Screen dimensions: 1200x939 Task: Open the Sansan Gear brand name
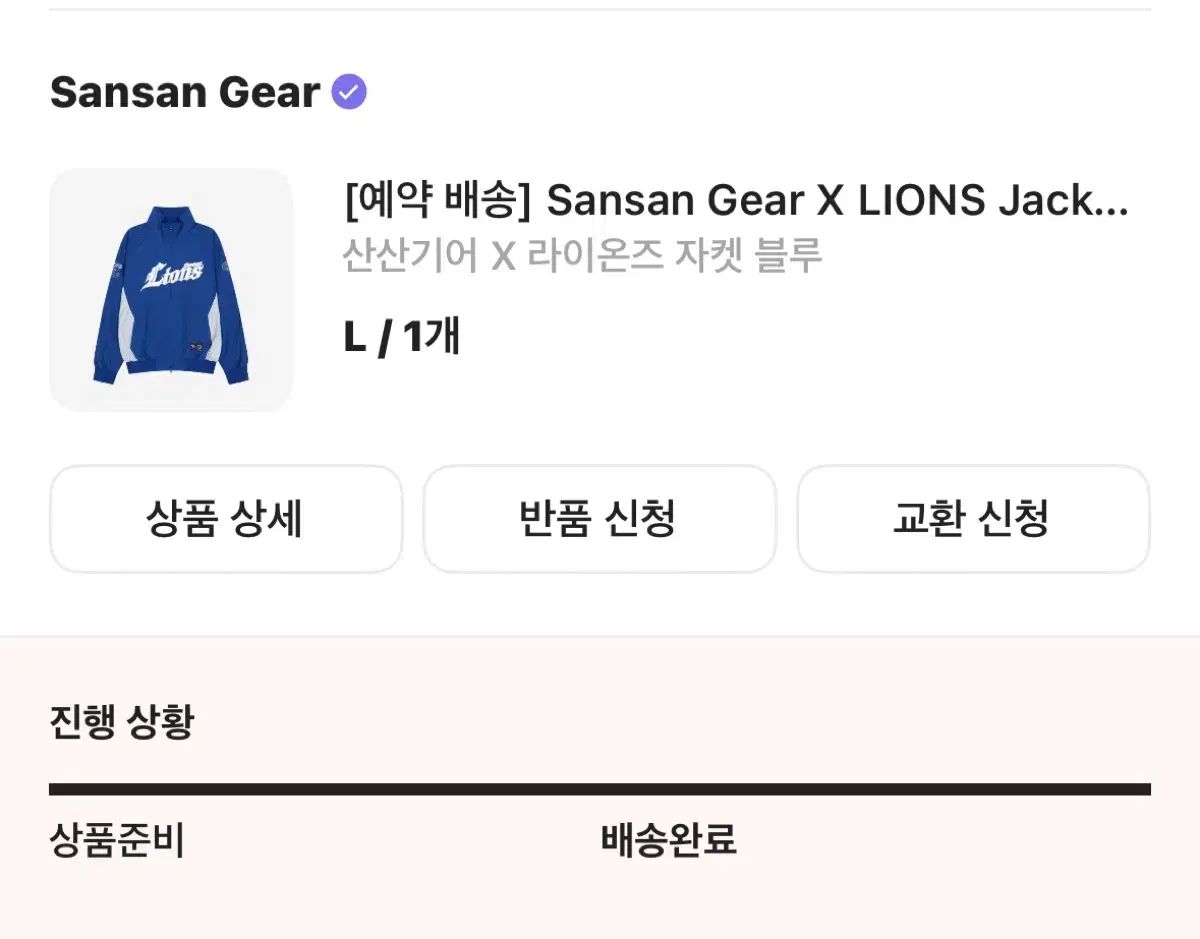(x=185, y=93)
